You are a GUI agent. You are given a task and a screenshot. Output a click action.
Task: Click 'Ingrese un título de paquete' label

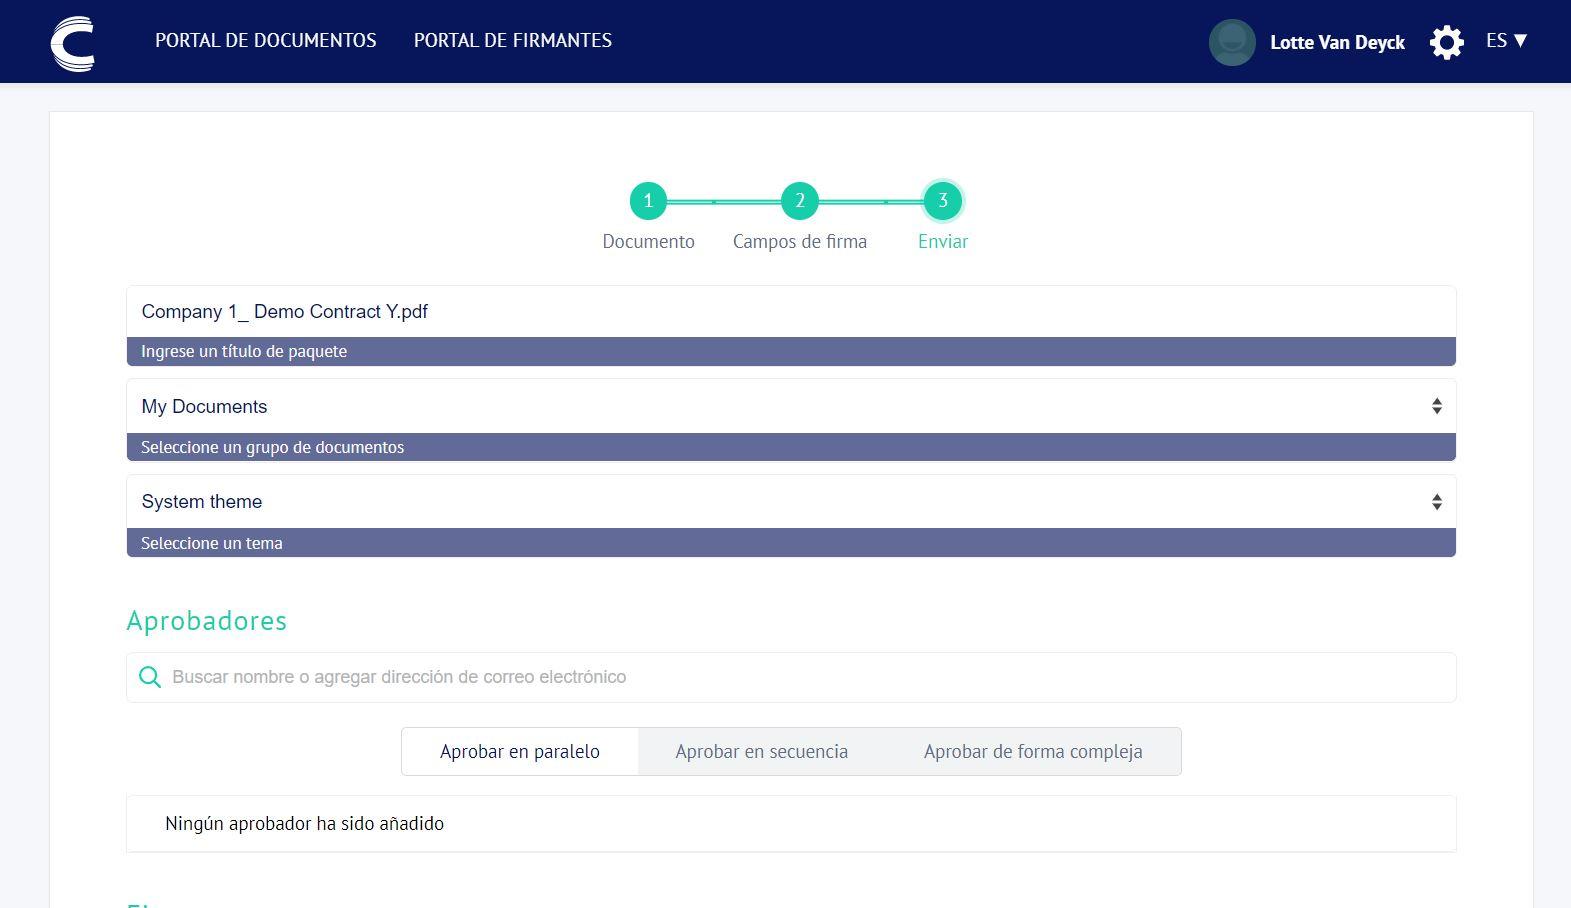(244, 352)
